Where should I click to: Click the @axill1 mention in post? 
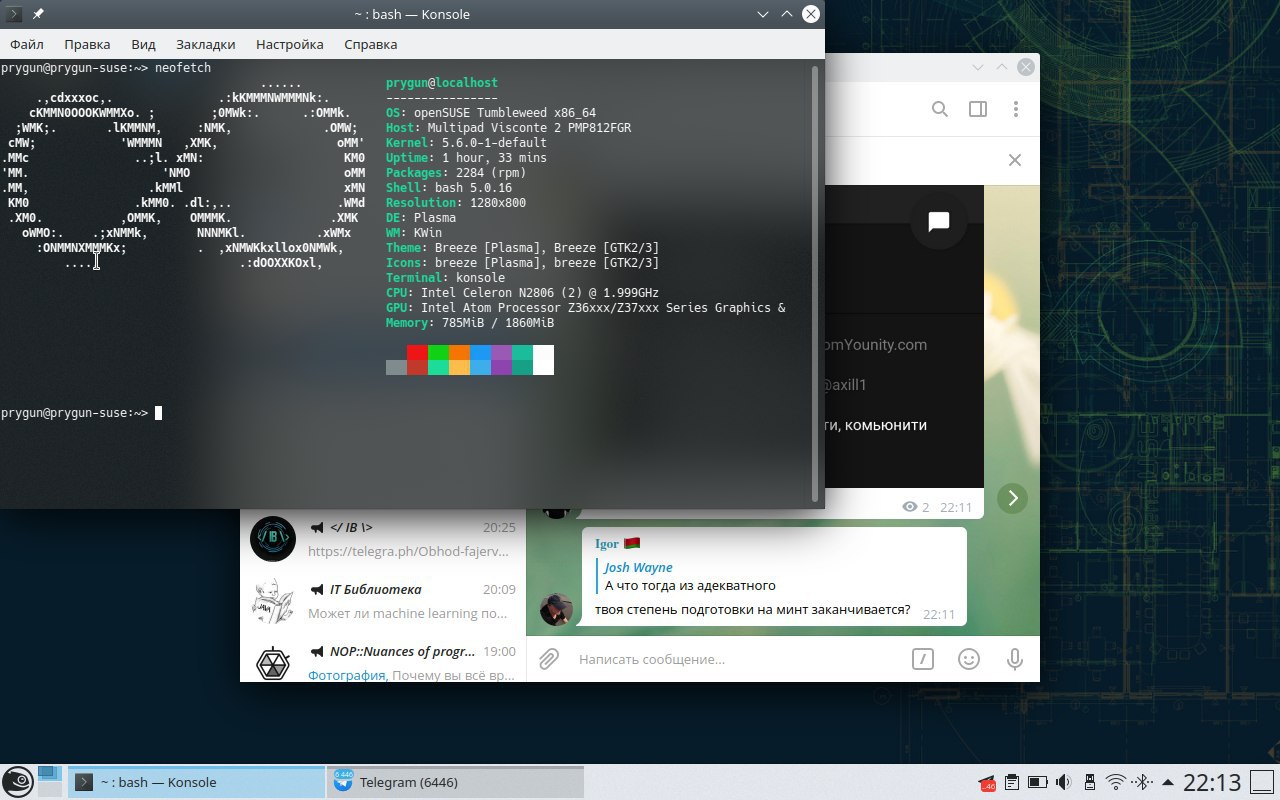pyautogui.click(x=844, y=385)
